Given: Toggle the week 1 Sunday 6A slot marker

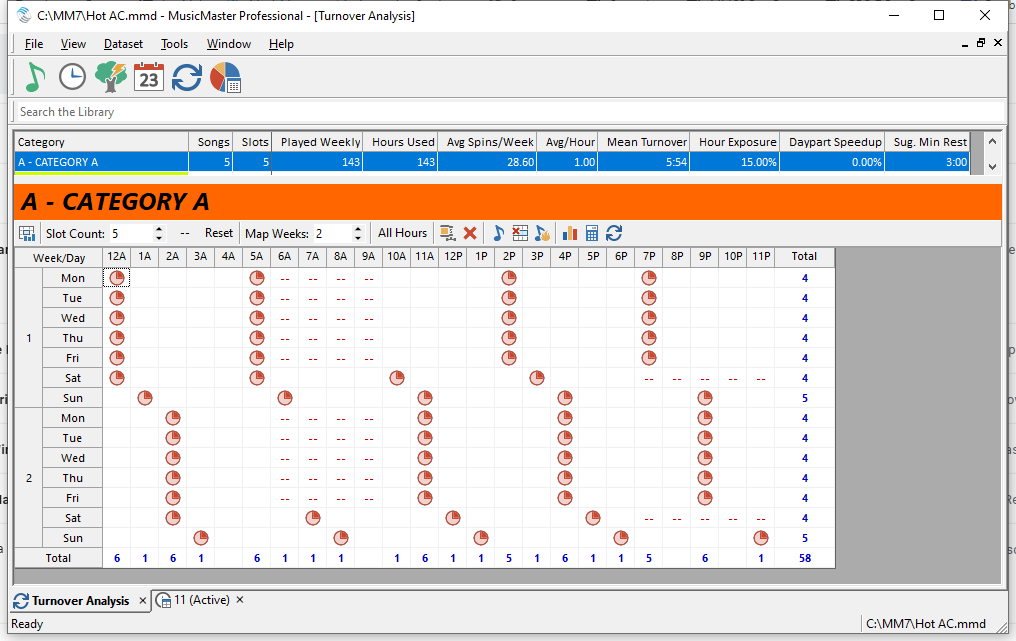Looking at the screenshot, I should 285,398.
